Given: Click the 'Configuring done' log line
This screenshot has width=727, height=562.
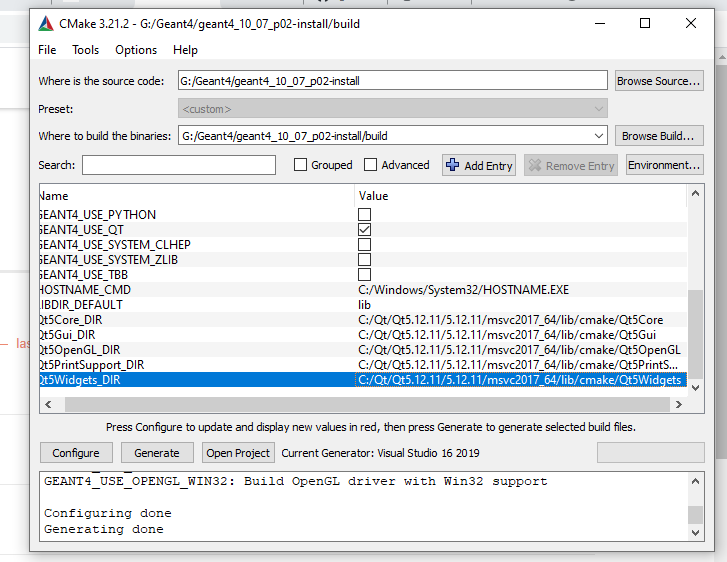Looking at the screenshot, I should click(x=108, y=513).
